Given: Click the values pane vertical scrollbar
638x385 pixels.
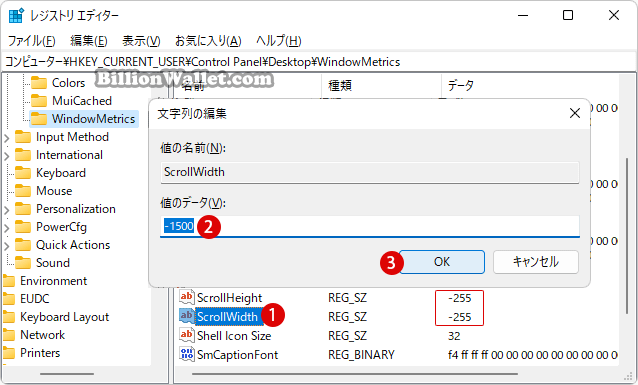Looking at the screenshot, I should tap(627, 236).
